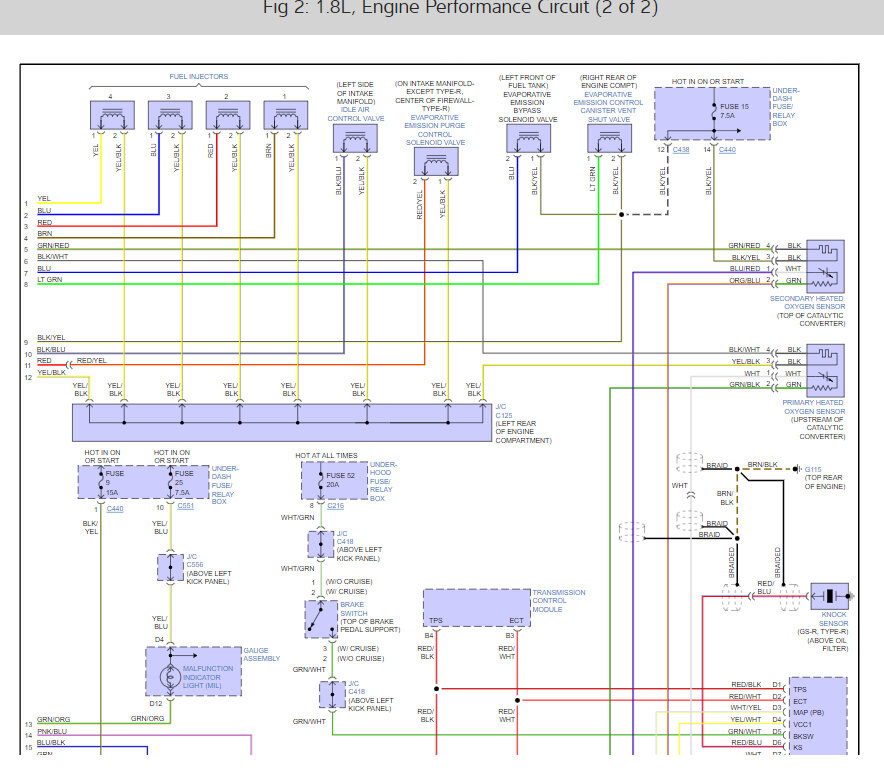Select the brake switch symbol
This screenshot has width=884, height=774.
(321, 618)
